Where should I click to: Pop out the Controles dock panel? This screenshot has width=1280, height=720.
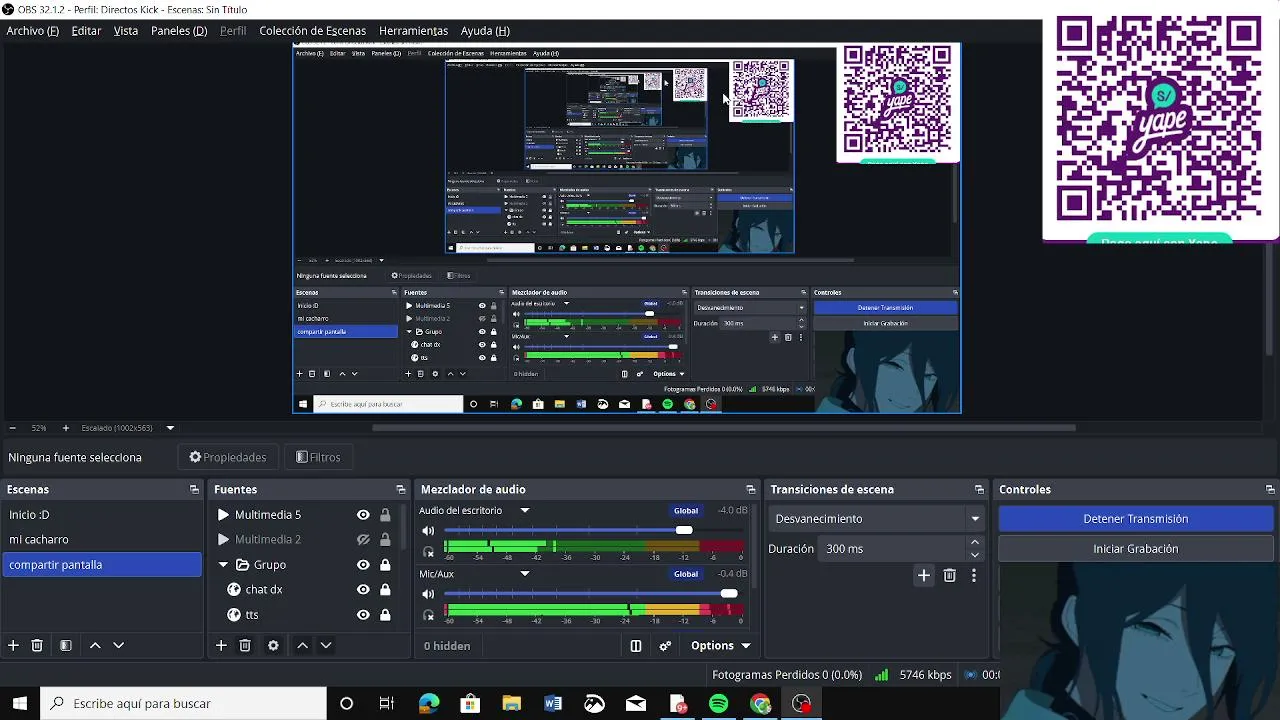1271,490
